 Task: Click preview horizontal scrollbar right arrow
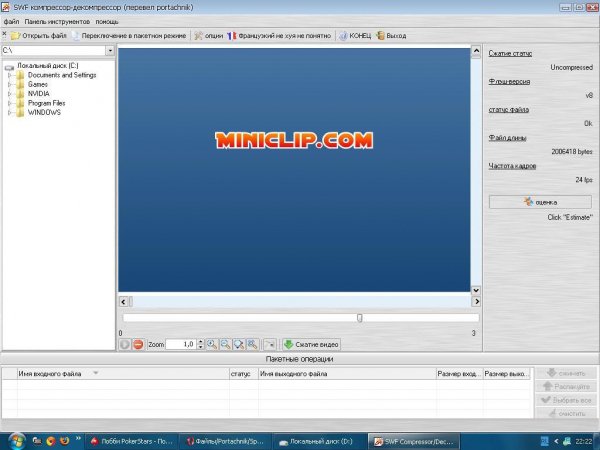[x=476, y=302]
